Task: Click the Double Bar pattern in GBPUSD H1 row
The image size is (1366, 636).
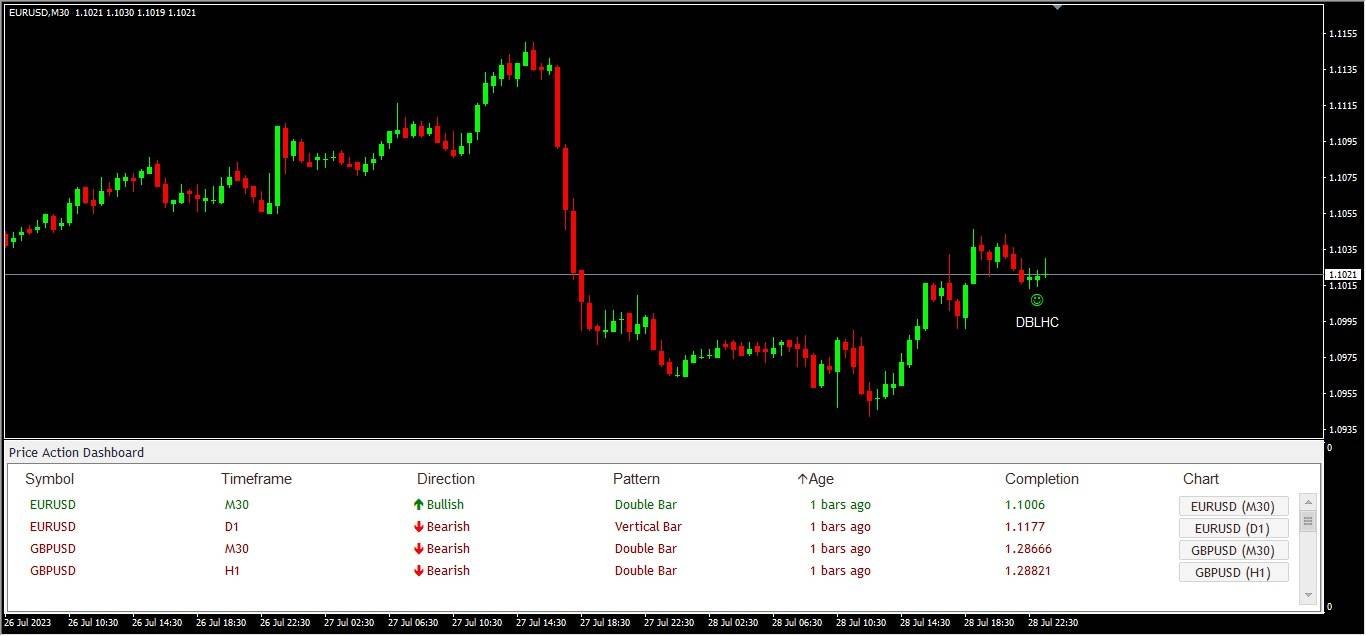Action: tap(646, 571)
